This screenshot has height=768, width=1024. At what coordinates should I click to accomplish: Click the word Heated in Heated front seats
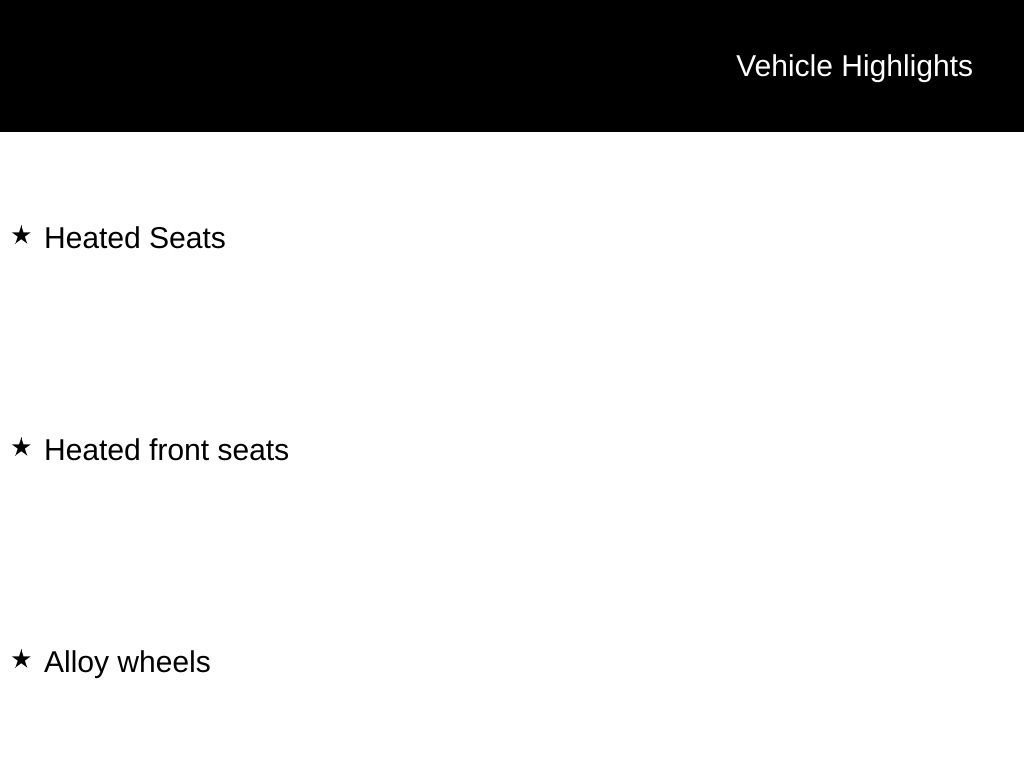coord(93,450)
